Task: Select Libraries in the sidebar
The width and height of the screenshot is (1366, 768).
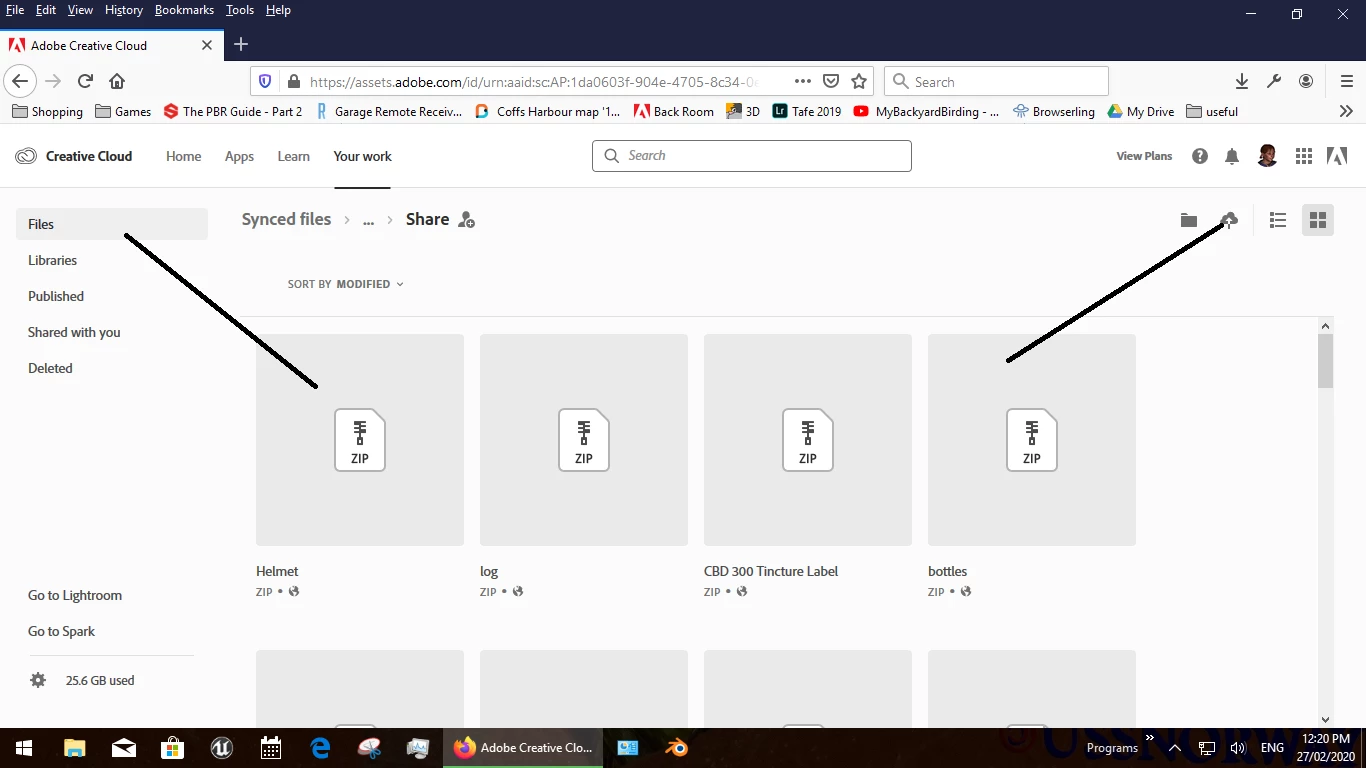Action: click(x=52, y=260)
